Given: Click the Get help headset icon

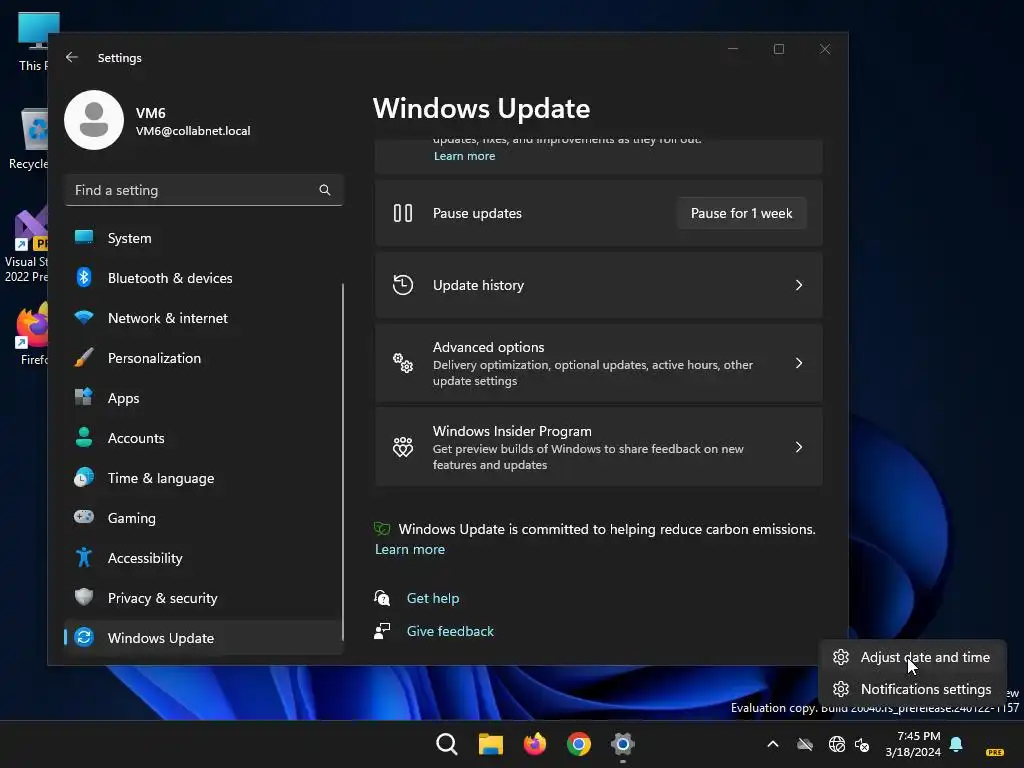Looking at the screenshot, I should (x=382, y=598).
